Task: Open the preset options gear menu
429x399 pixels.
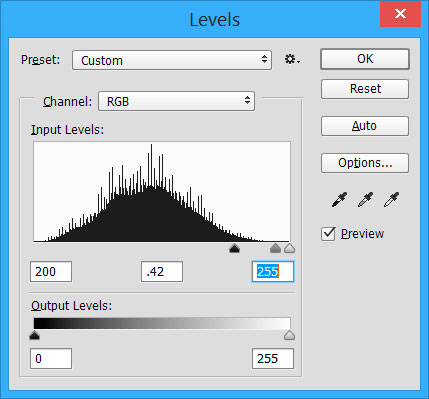Action: (x=292, y=60)
